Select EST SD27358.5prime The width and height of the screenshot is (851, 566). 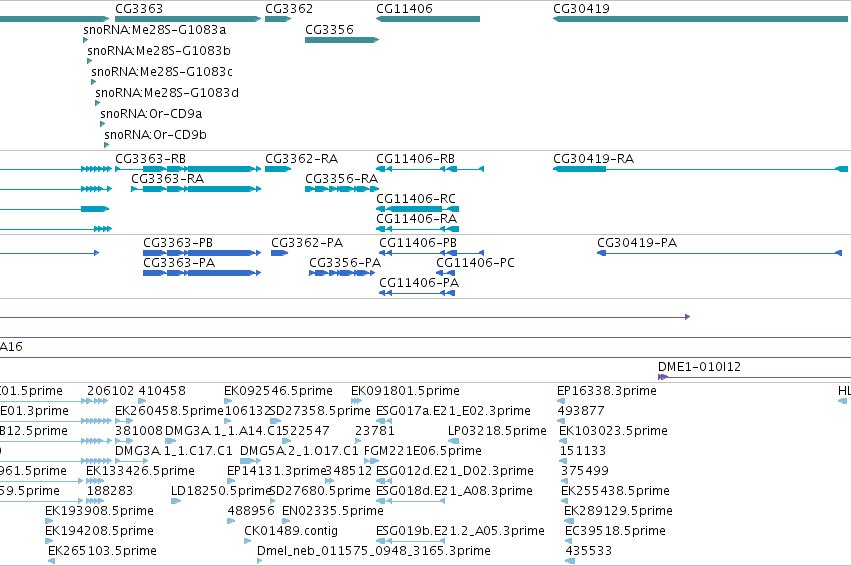coord(320,411)
